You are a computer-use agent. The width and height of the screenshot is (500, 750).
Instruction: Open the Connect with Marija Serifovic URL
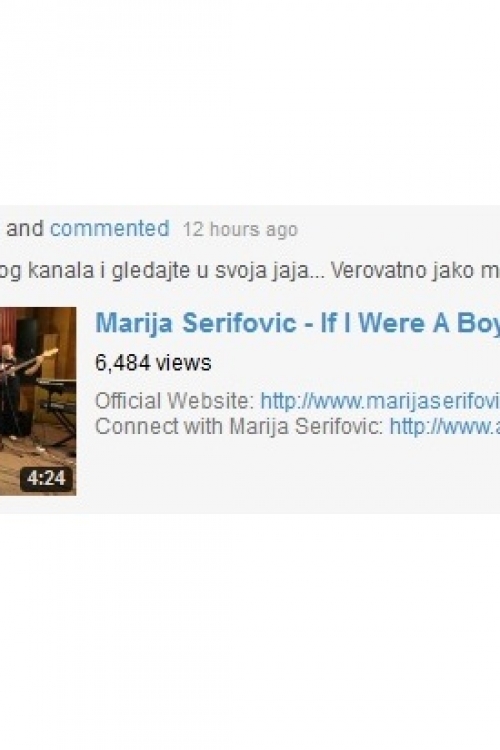444,426
